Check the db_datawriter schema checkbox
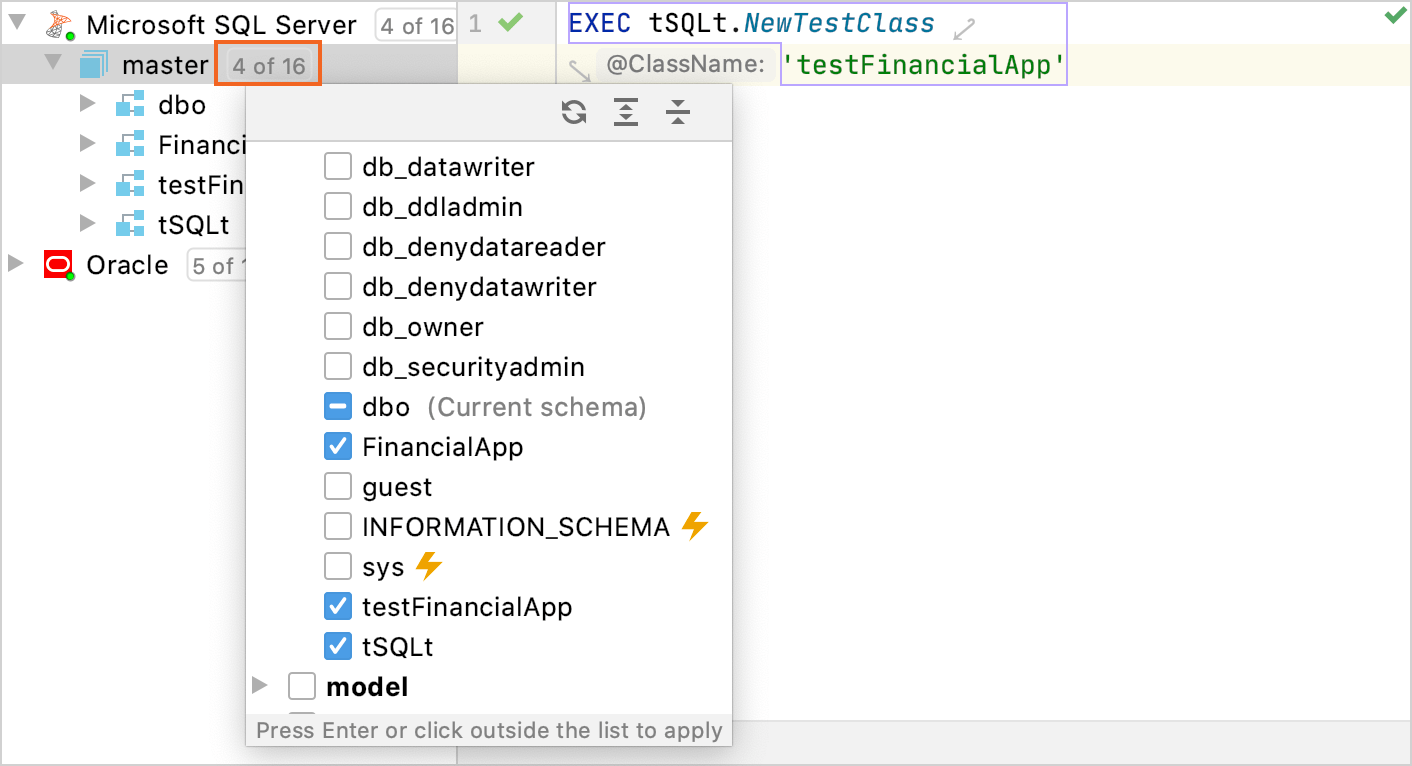This screenshot has width=1412, height=766. coord(338,166)
